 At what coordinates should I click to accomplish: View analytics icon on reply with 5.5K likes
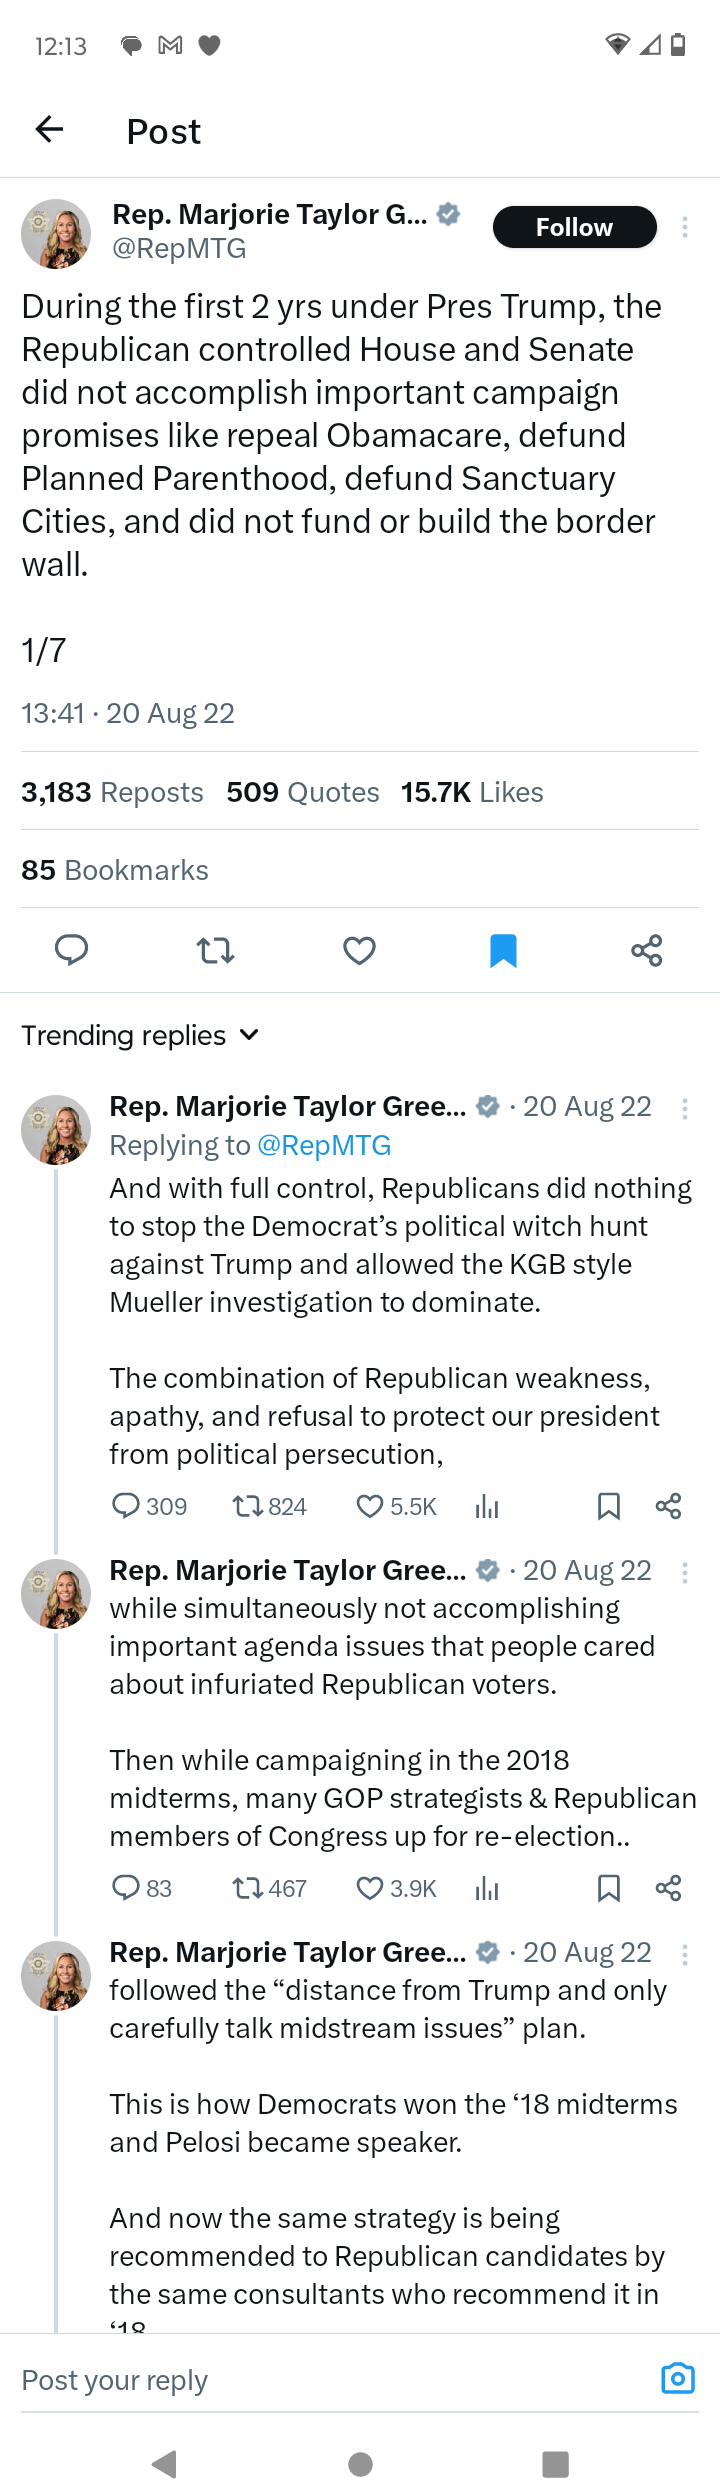[x=487, y=1506]
